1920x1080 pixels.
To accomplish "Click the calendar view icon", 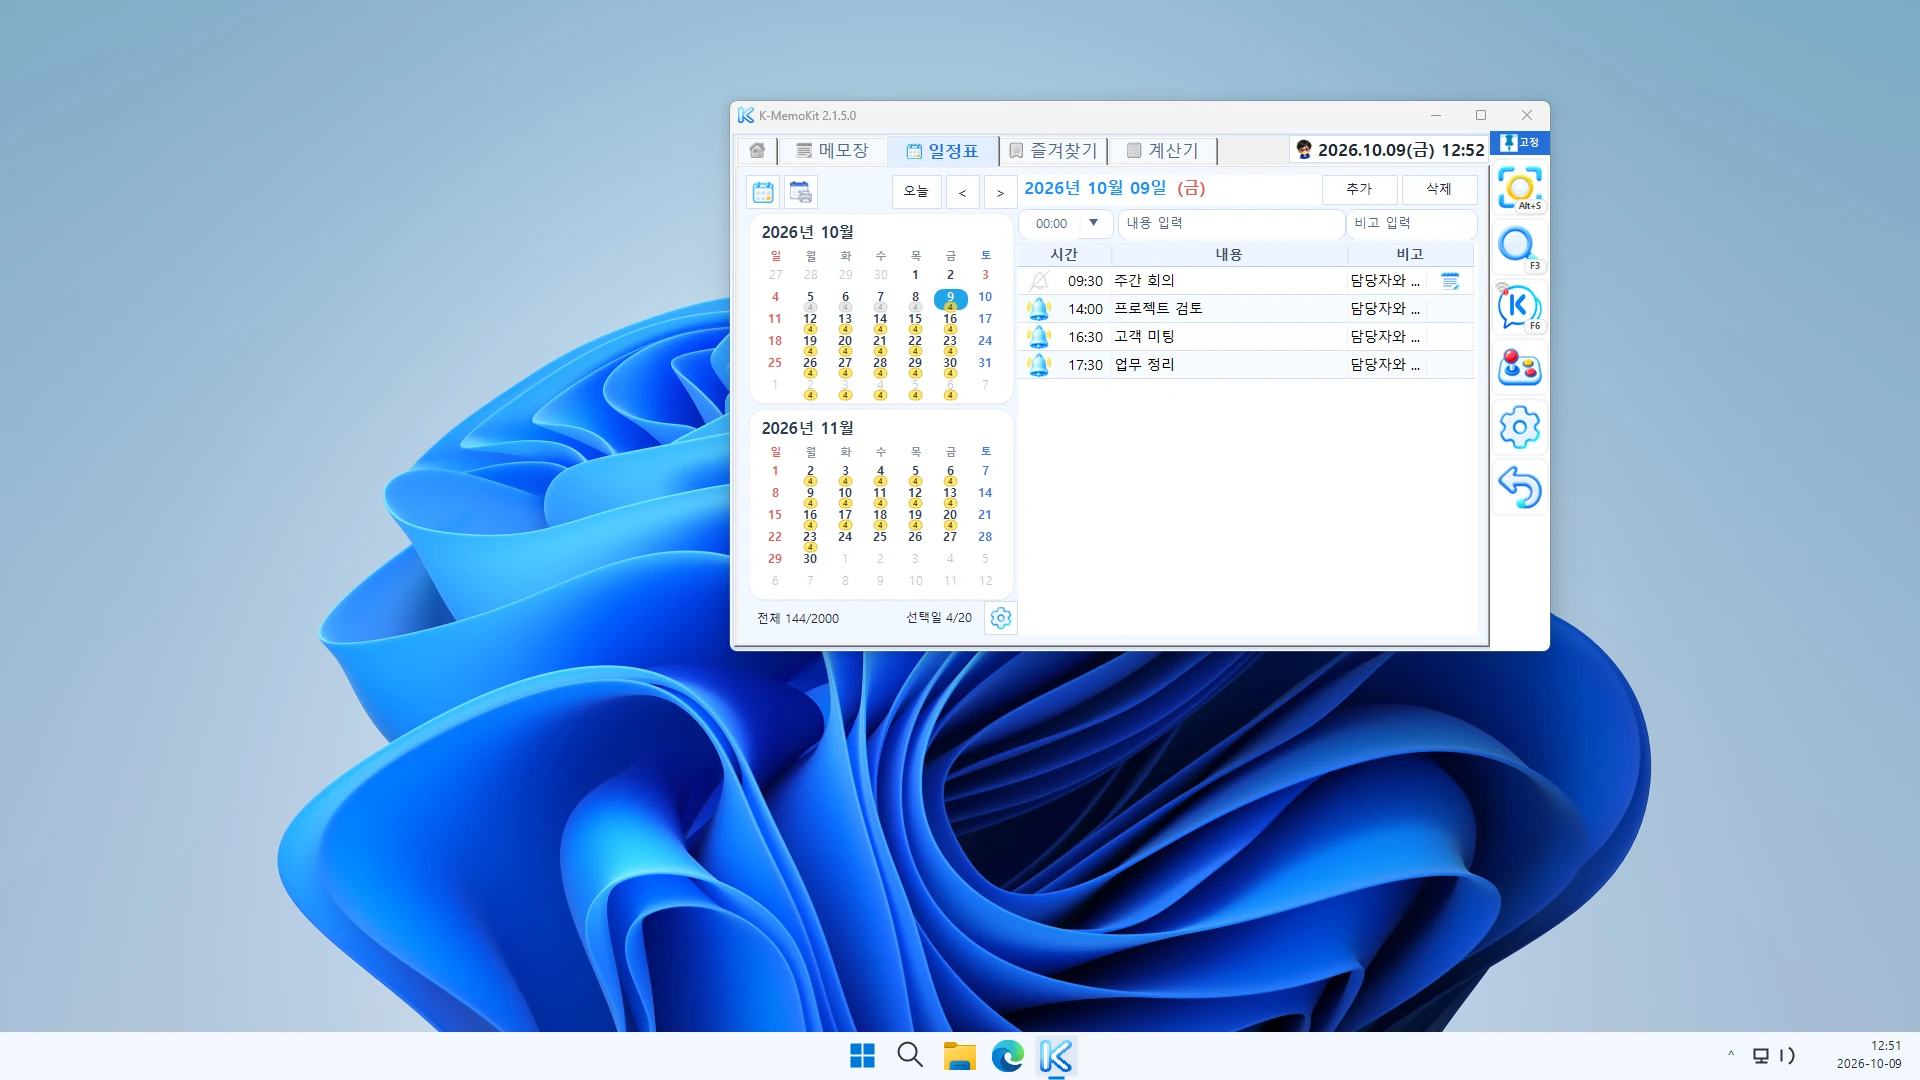I will click(763, 192).
